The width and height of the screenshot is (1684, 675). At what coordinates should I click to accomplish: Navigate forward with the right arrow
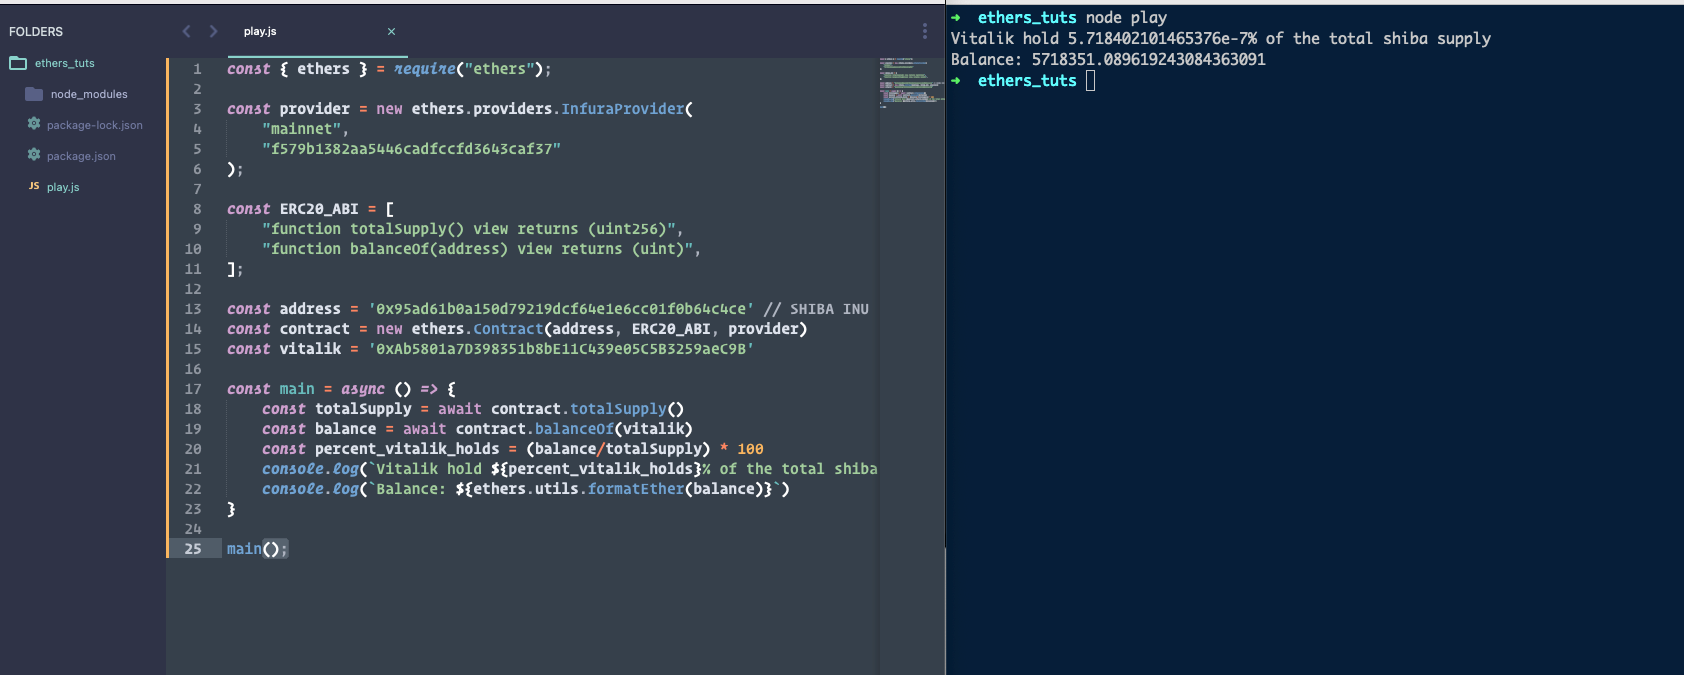(213, 31)
